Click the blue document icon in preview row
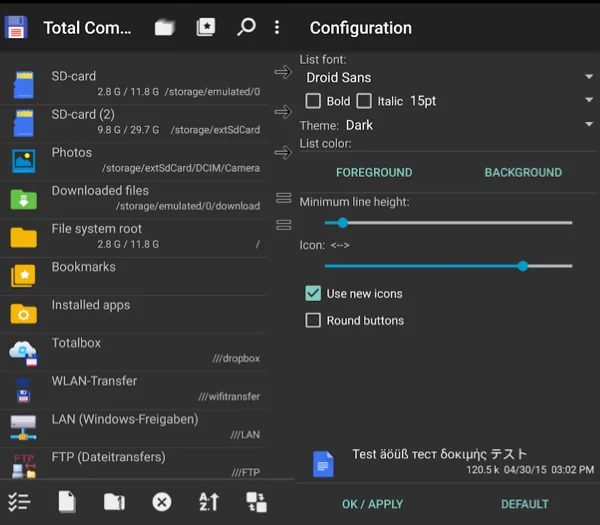The height and width of the screenshot is (525, 600). click(323, 464)
